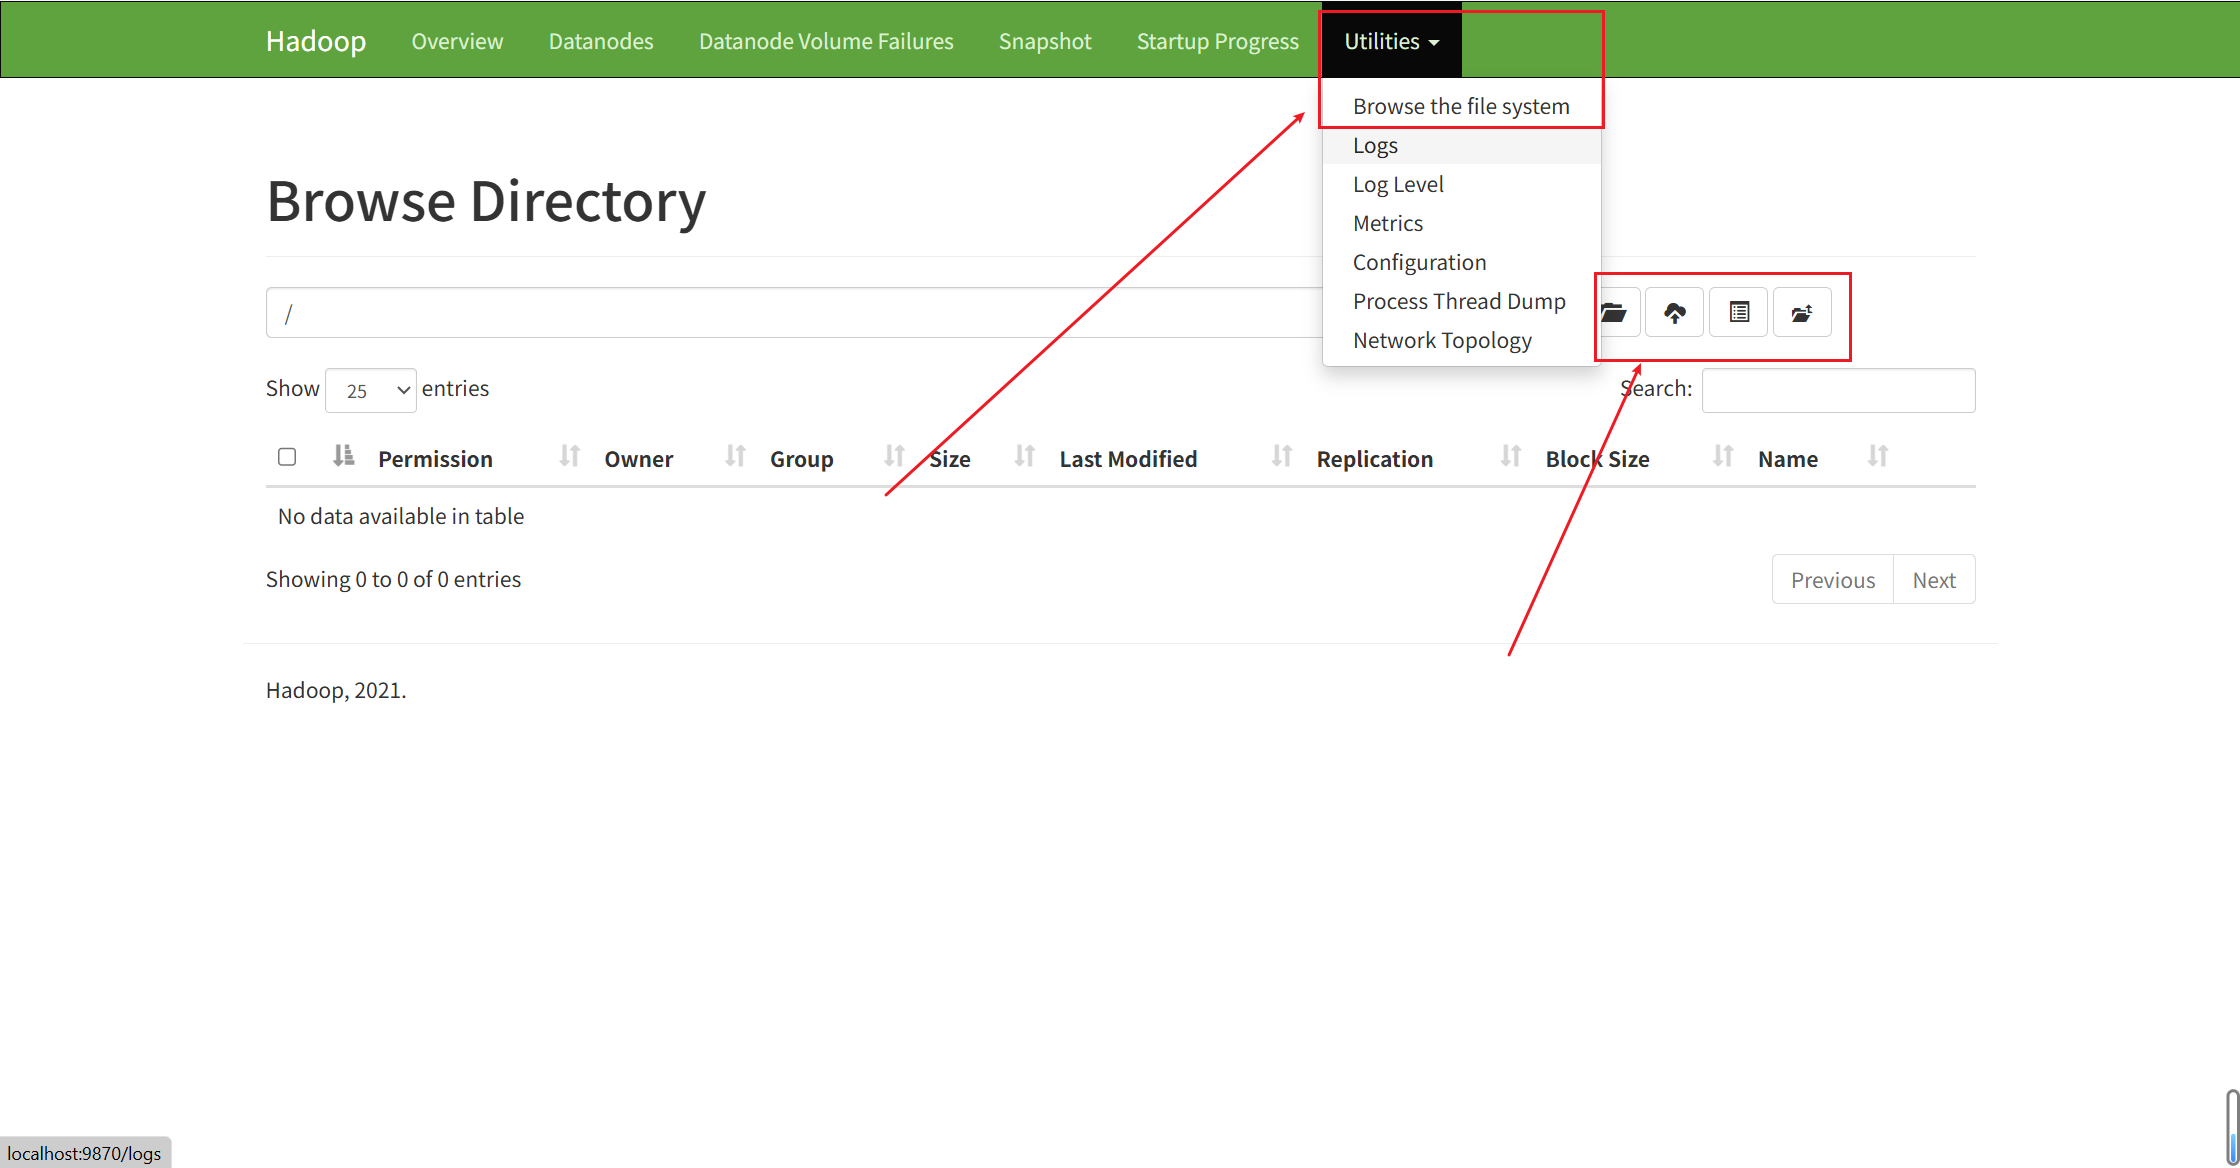Choose Logs from the Utilities menu
Viewport: 2240px width, 1168px height.
[x=1375, y=145]
